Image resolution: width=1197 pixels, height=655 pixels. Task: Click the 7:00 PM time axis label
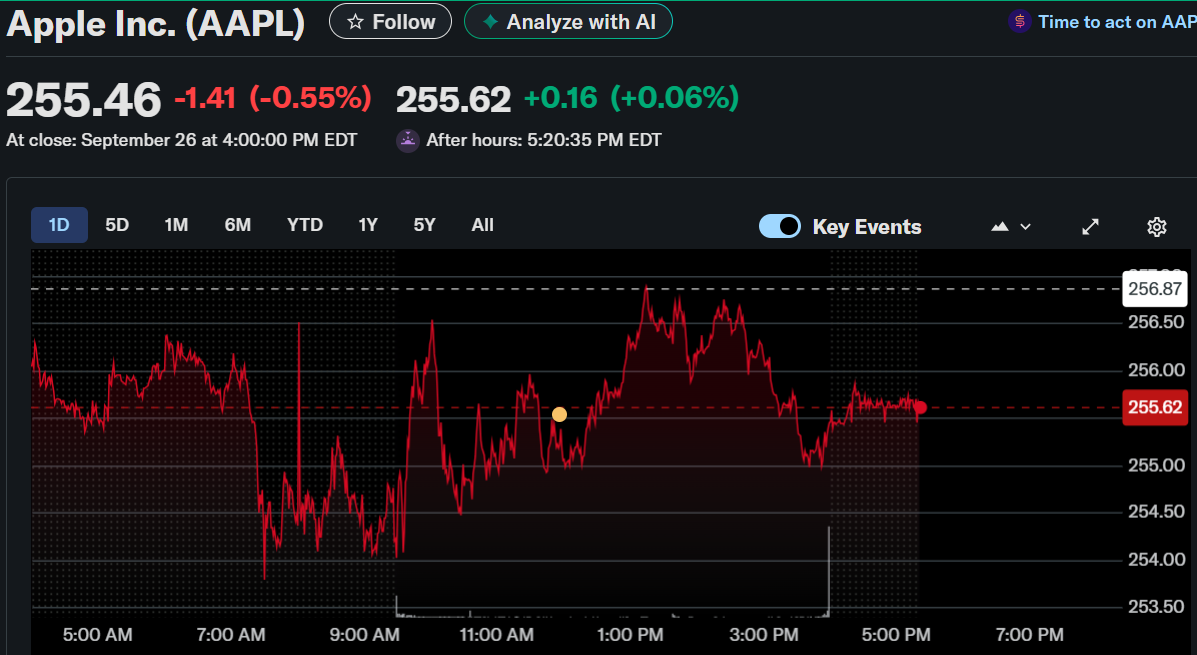[x=1029, y=635]
